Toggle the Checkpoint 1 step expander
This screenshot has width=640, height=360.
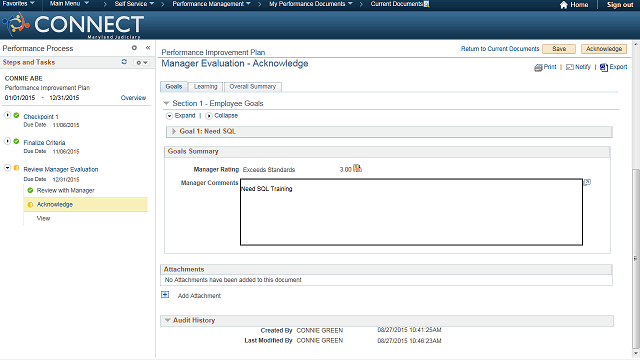tap(7, 115)
